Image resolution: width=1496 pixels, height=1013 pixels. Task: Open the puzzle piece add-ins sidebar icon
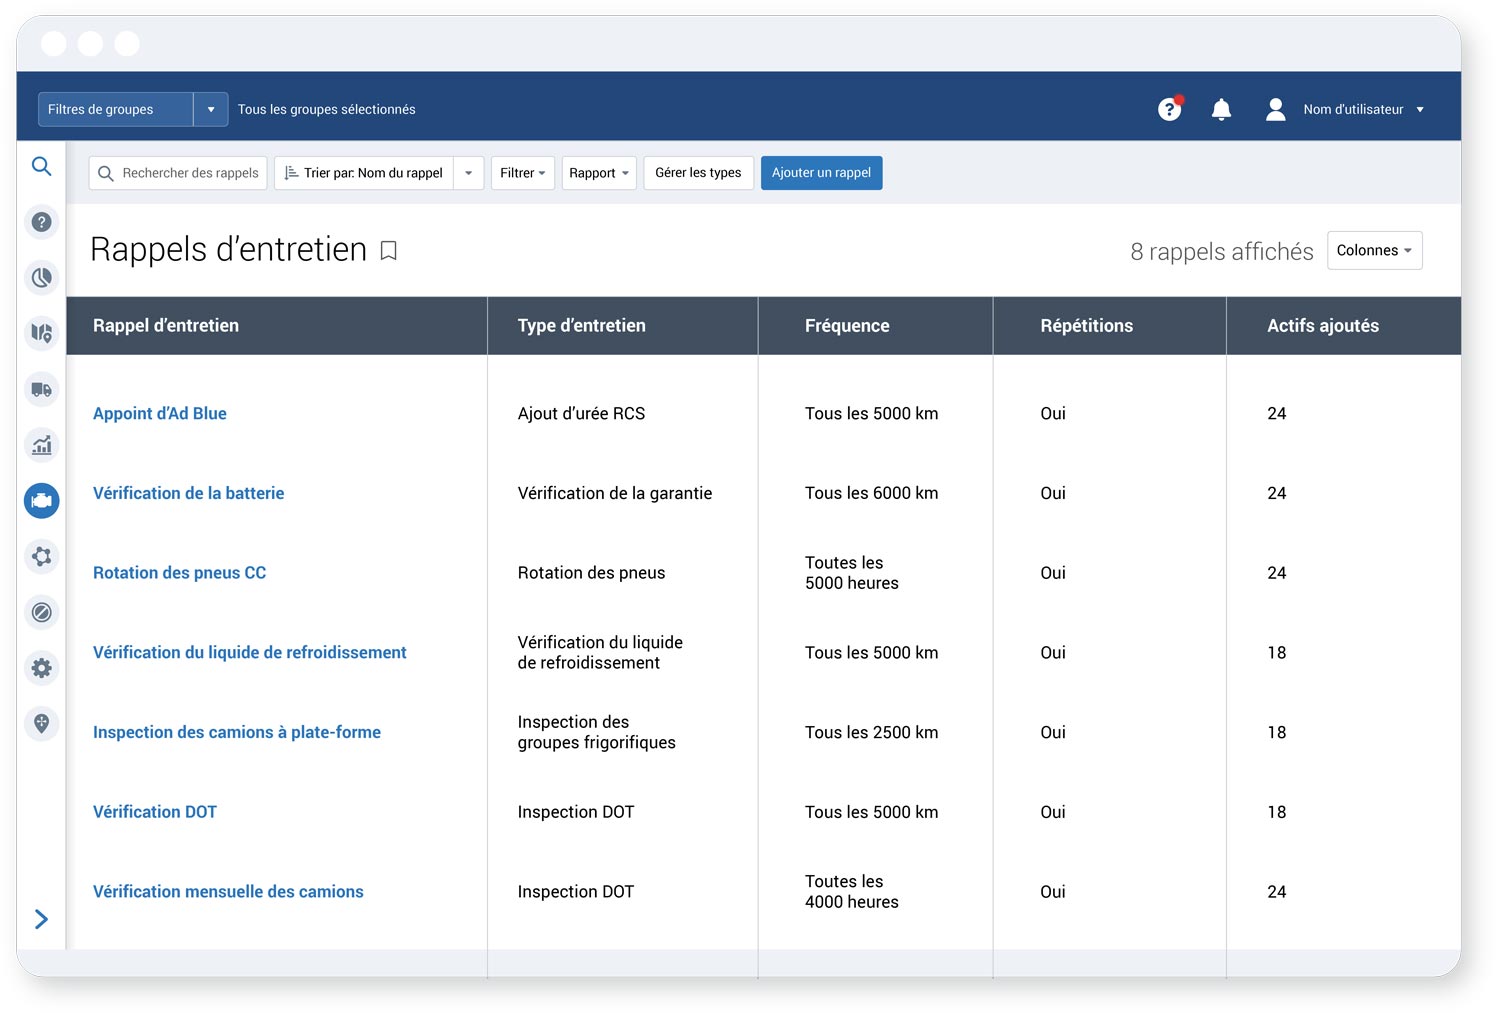[x=41, y=556]
